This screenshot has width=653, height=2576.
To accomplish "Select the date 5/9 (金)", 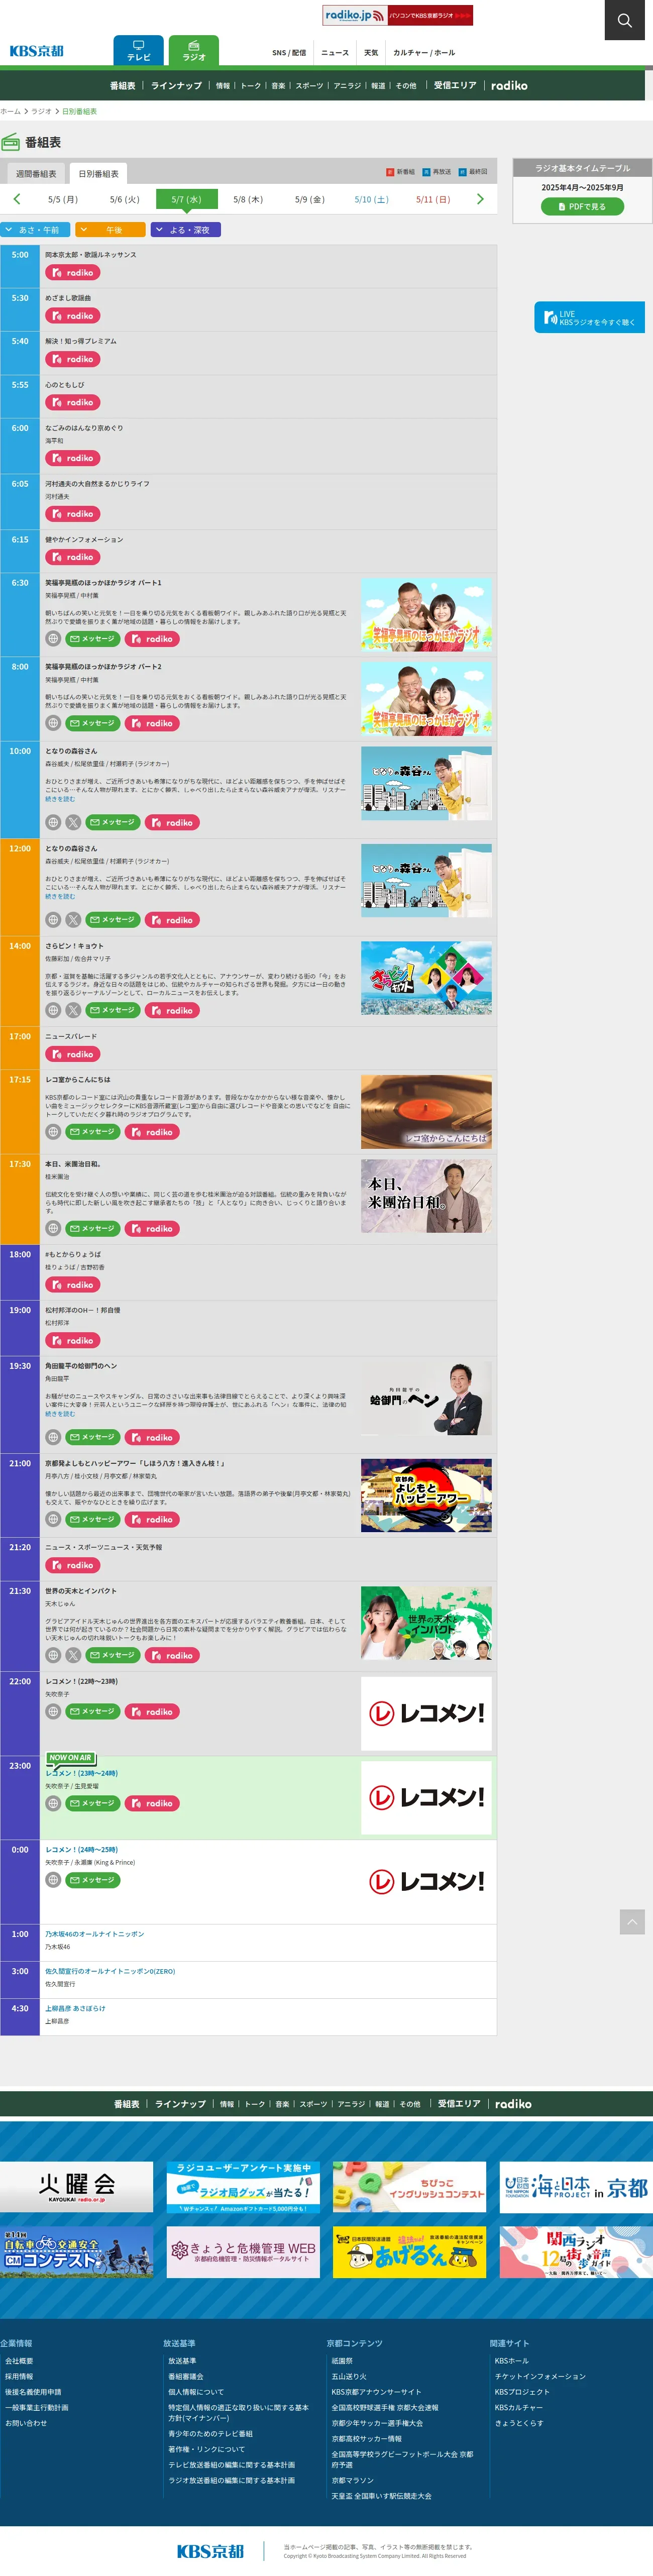I will 310,200.
